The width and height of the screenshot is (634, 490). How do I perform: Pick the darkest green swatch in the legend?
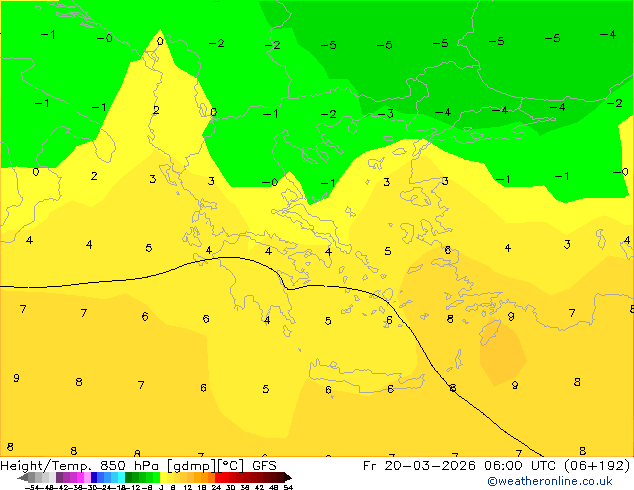(128, 477)
